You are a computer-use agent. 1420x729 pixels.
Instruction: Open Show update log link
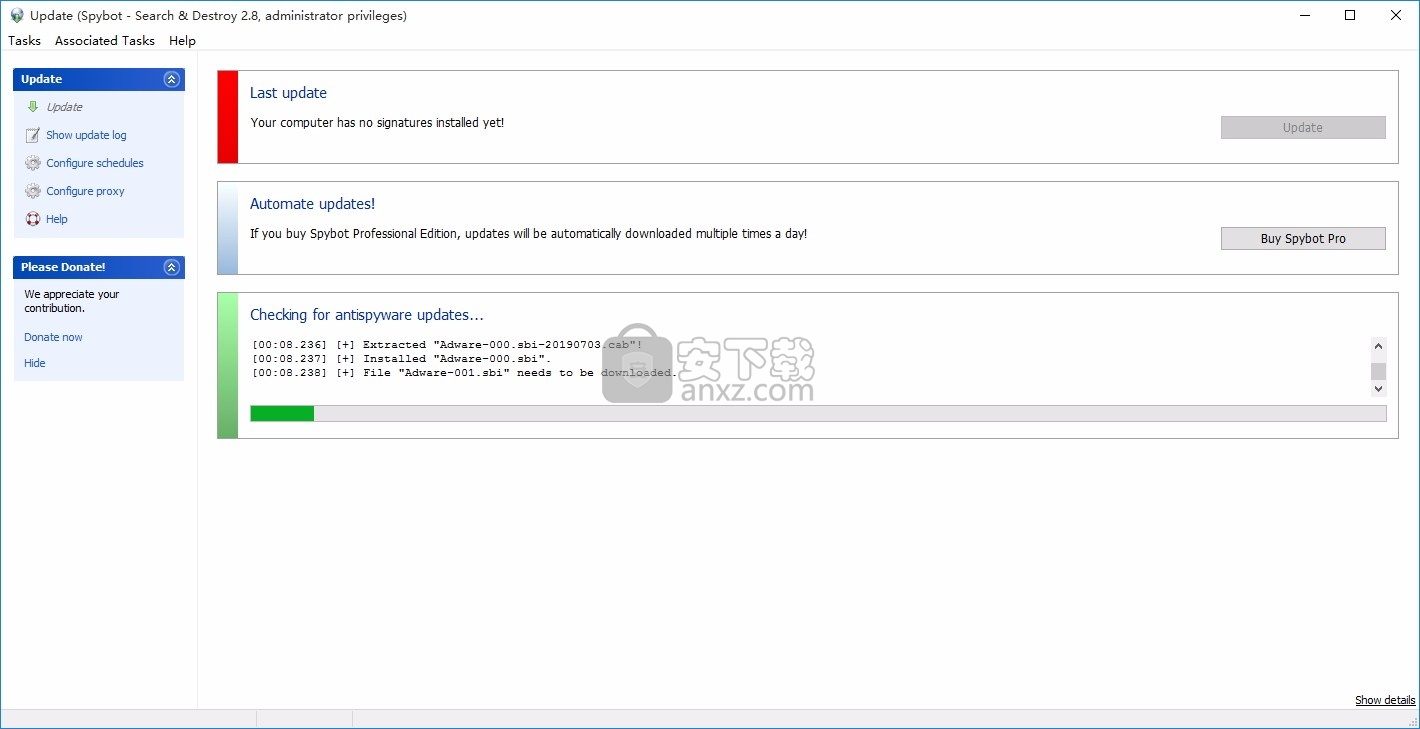[86, 135]
